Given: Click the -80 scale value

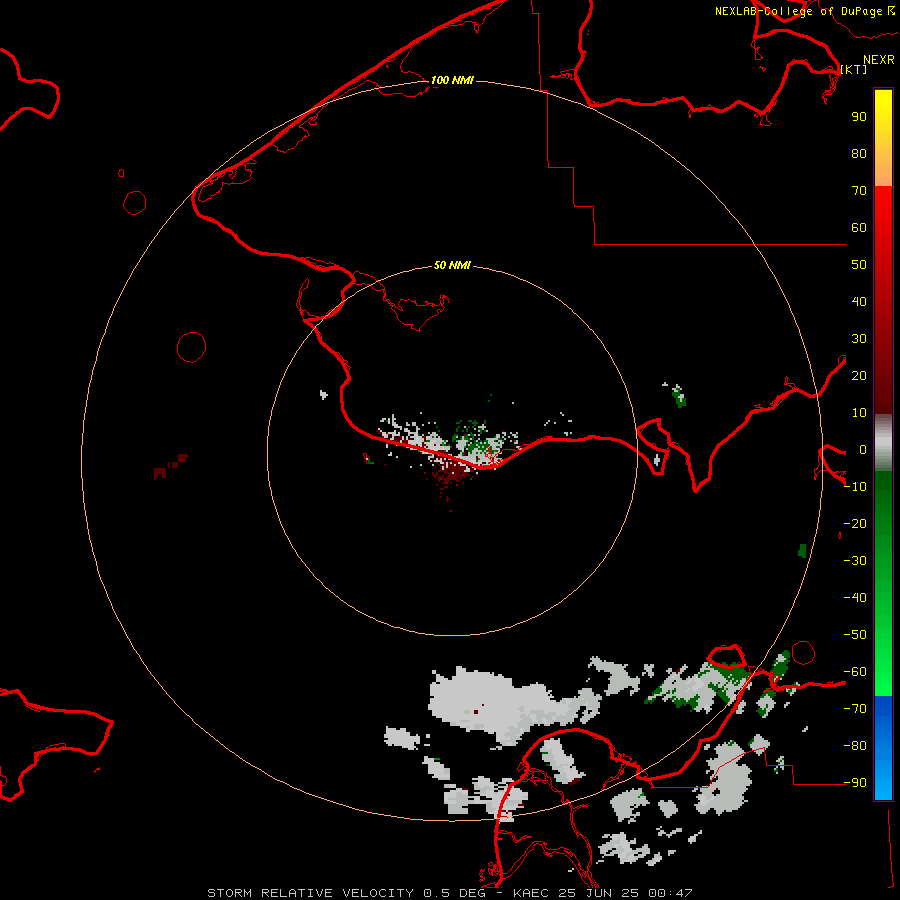Looking at the screenshot, I should click(x=855, y=746).
